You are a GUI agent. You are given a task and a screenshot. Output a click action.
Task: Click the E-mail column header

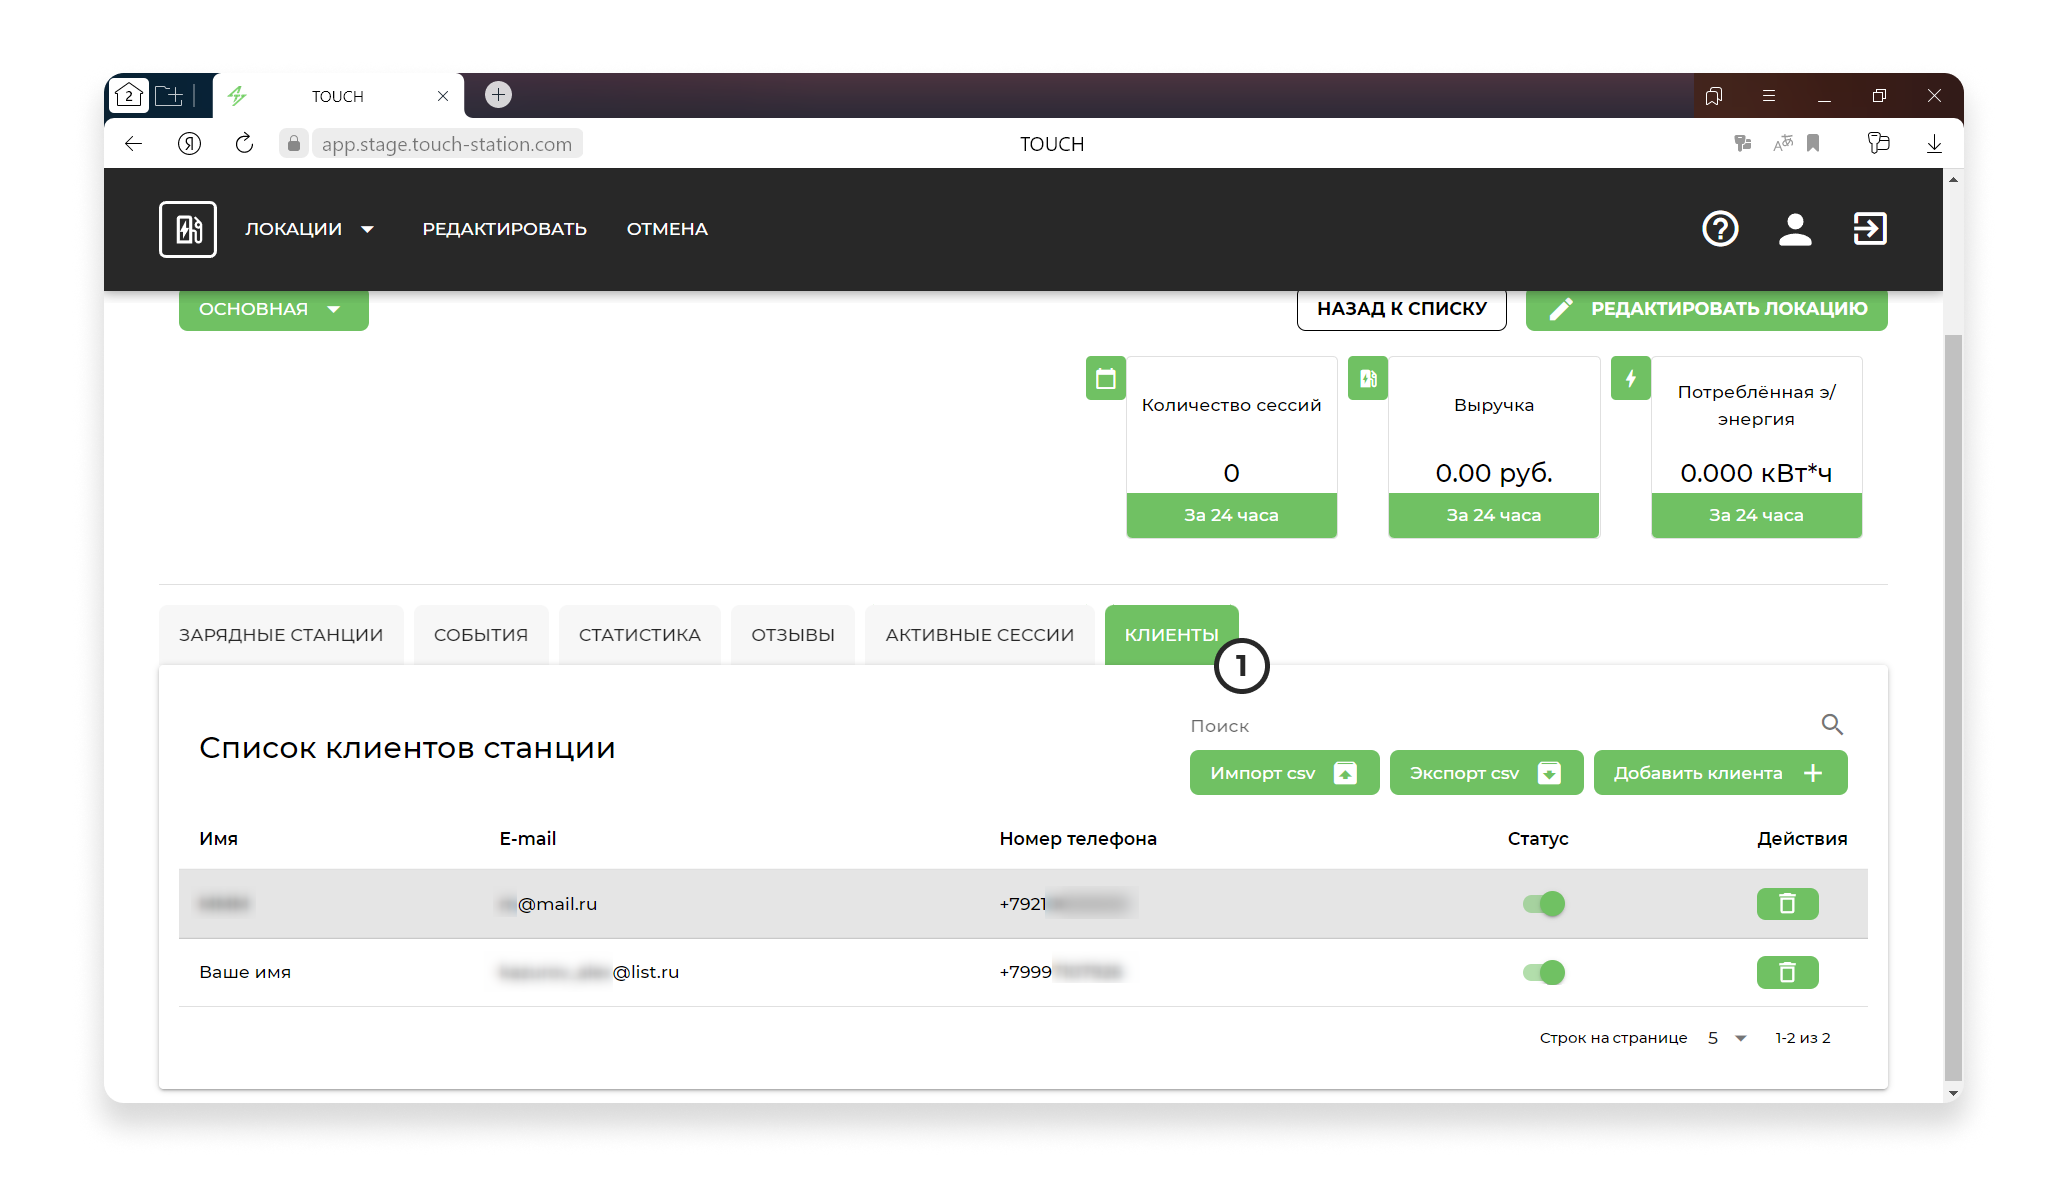pyautogui.click(x=527, y=839)
